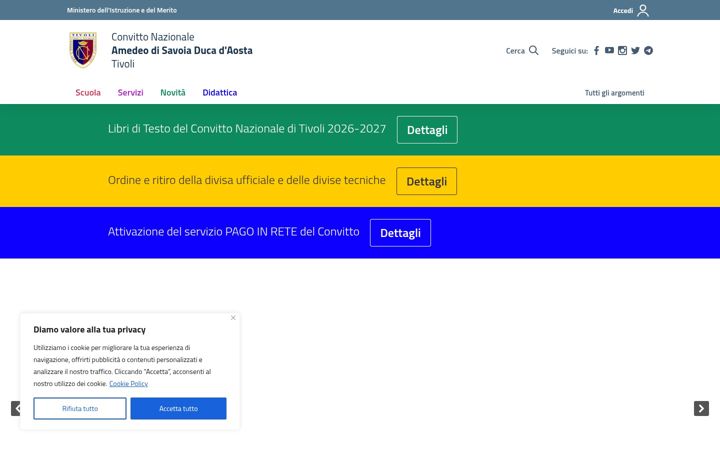720x450 pixels.
Task: Click the school crest logo
Action: click(83, 50)
